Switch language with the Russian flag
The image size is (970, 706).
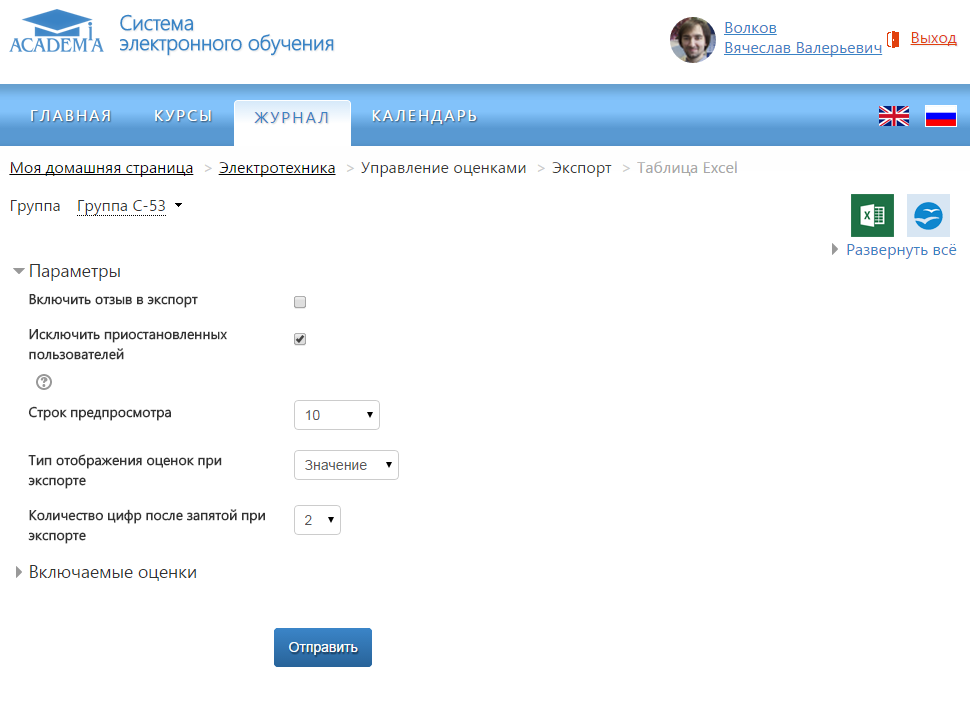pos(940,116)
